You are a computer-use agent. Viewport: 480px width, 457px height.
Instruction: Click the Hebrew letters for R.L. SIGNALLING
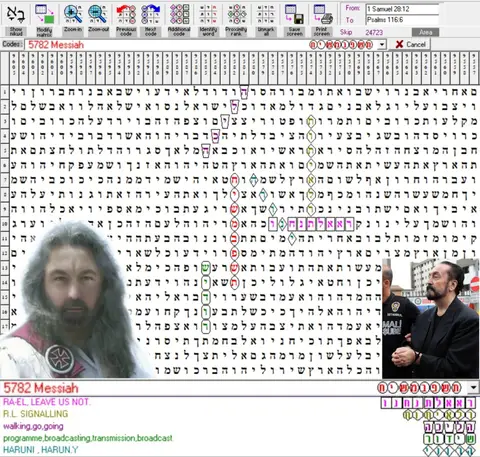click(x=439, y=415)
